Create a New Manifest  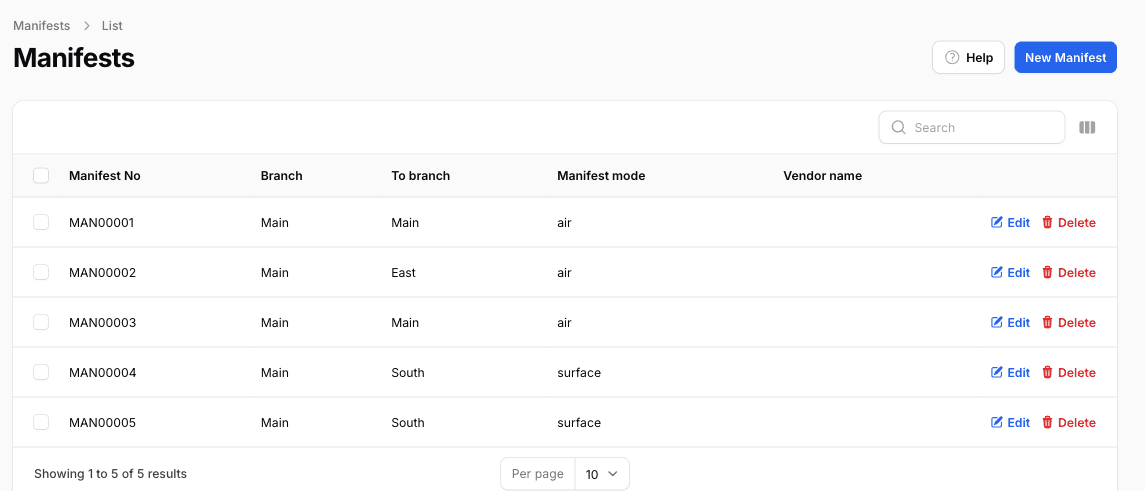pos(1065,58)
